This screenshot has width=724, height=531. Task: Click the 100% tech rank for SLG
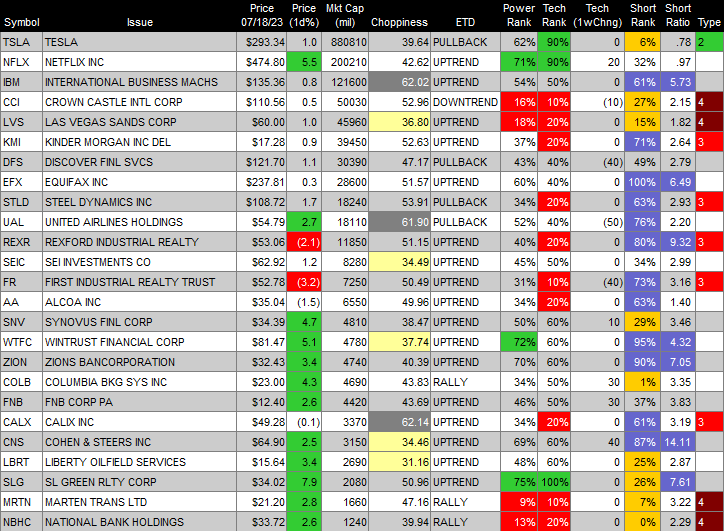tap(554, 482)
